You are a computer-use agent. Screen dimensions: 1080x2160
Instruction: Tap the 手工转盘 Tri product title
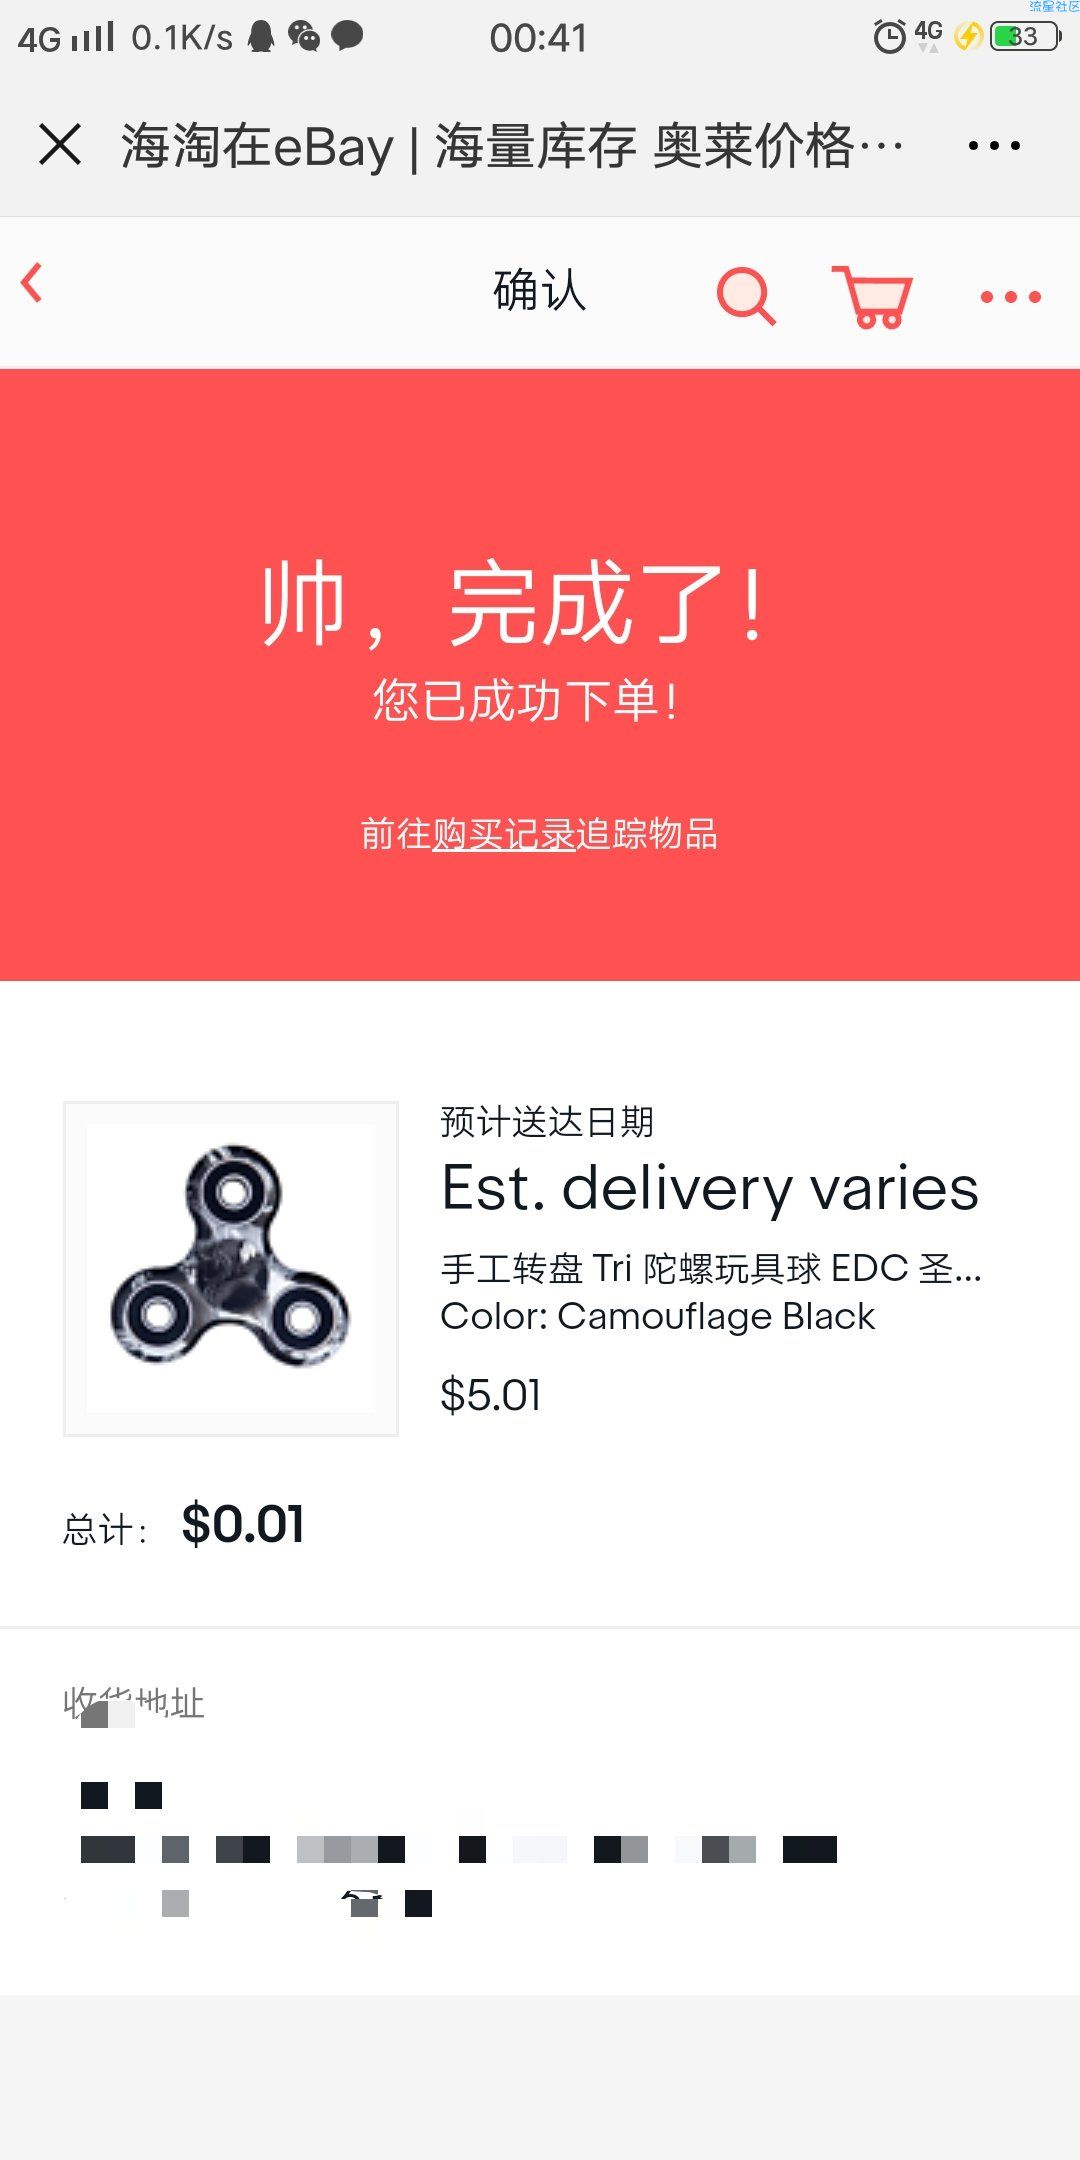tap(711, 1269)
